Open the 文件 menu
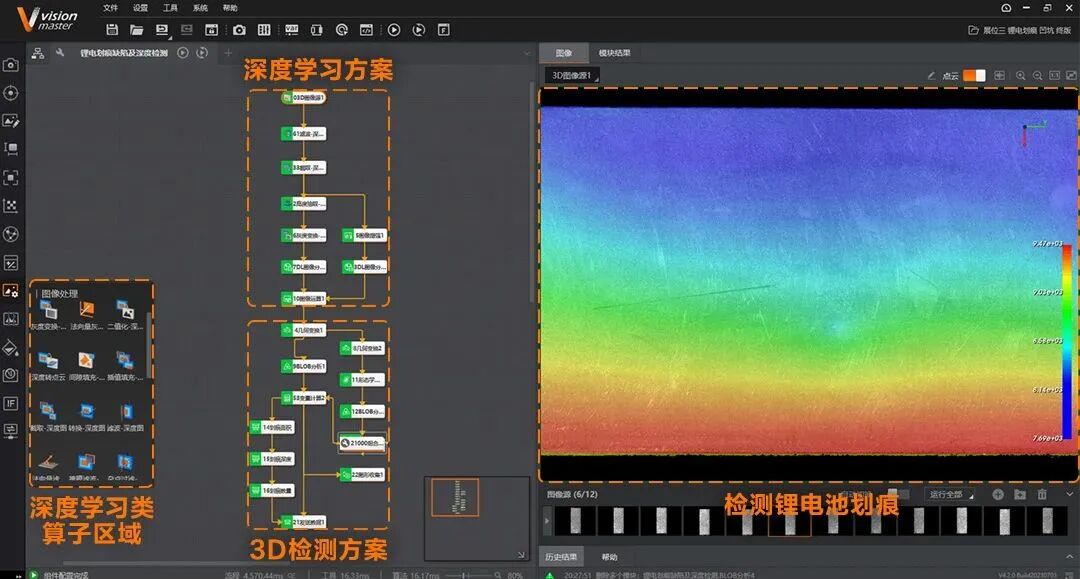Image resolution: width=1080 pixels, height=579 pixels. coord(110,8)
